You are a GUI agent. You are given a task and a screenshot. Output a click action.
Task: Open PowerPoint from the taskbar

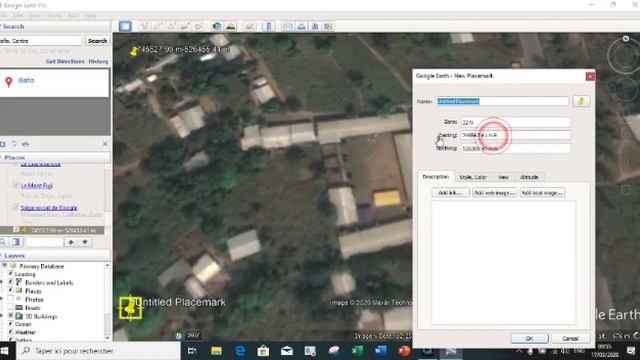coord(404,351)
